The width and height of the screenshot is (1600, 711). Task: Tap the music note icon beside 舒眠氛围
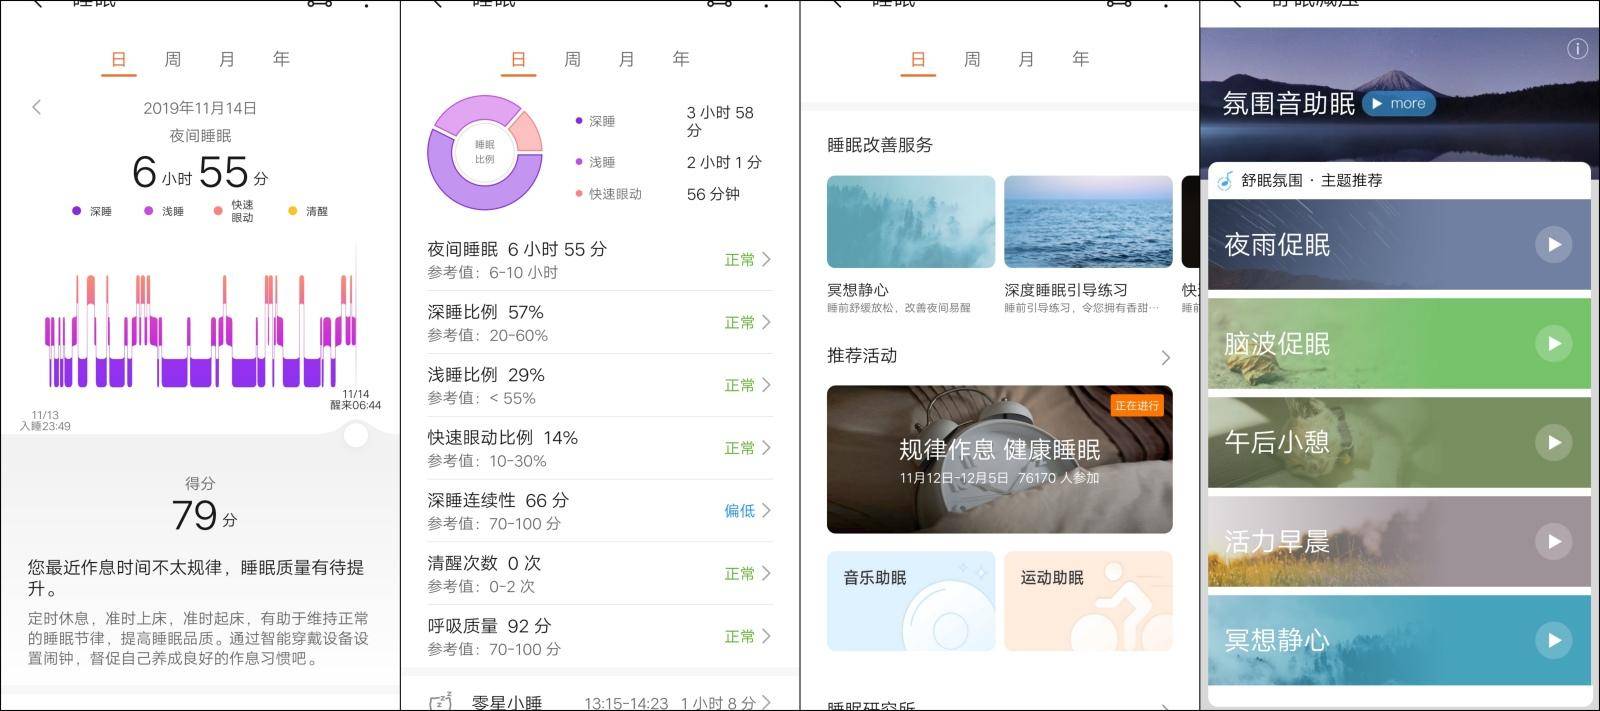(1225, 181)
